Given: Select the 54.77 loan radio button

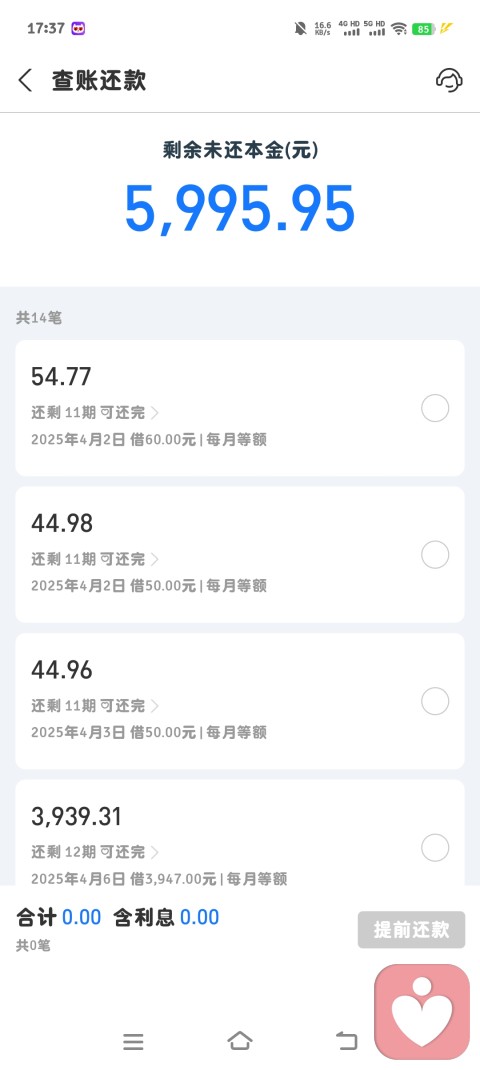Looking at the screenshot, I should 435,408.
